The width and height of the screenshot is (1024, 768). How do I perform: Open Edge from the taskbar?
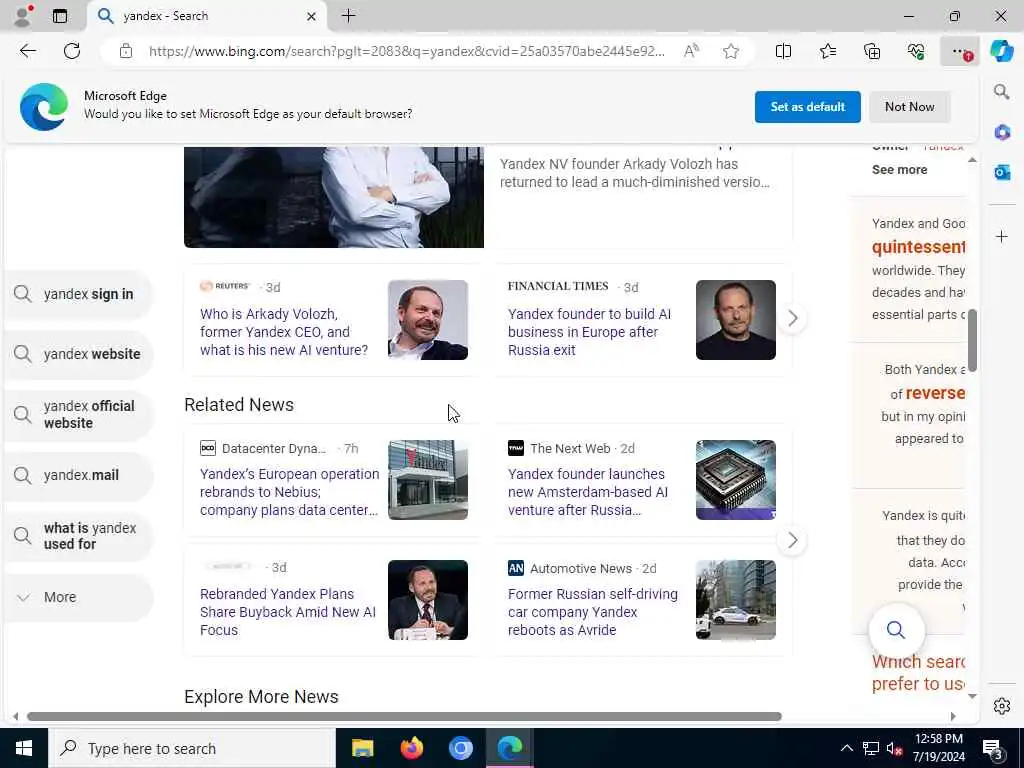coord(510,748)
